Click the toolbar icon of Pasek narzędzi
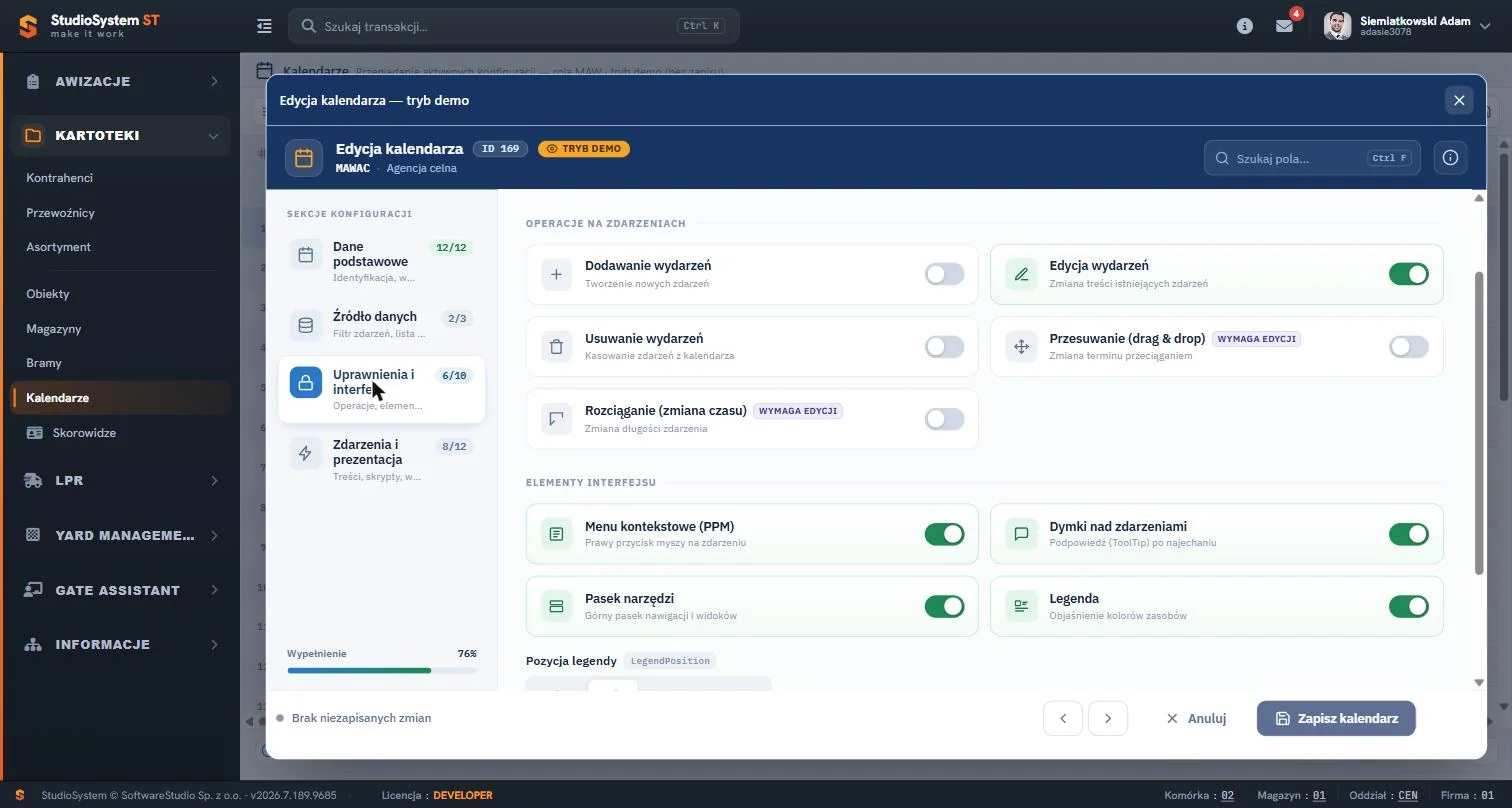This screenshot has height=808, width=1512. tap(557, 606)
